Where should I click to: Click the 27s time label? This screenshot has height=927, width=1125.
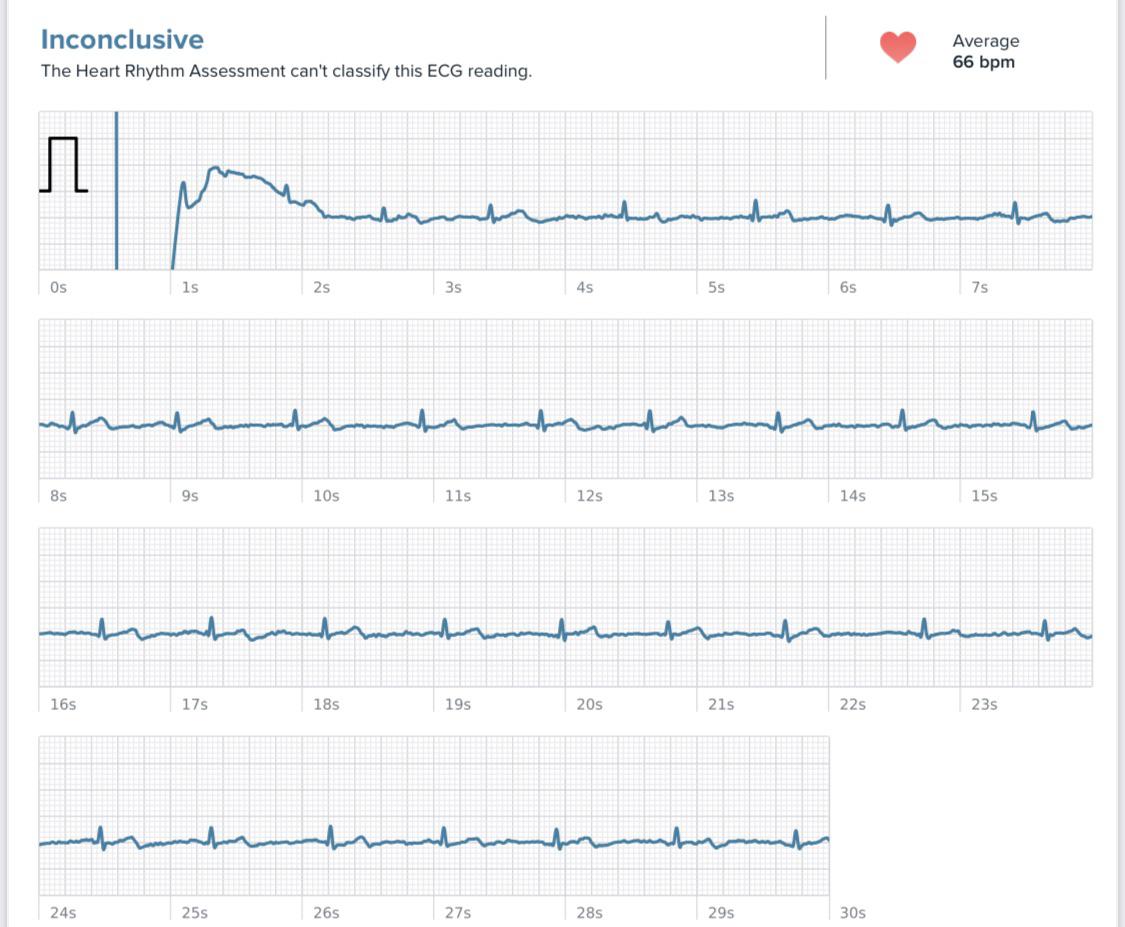pyautogui.click(x=458, y=913)
